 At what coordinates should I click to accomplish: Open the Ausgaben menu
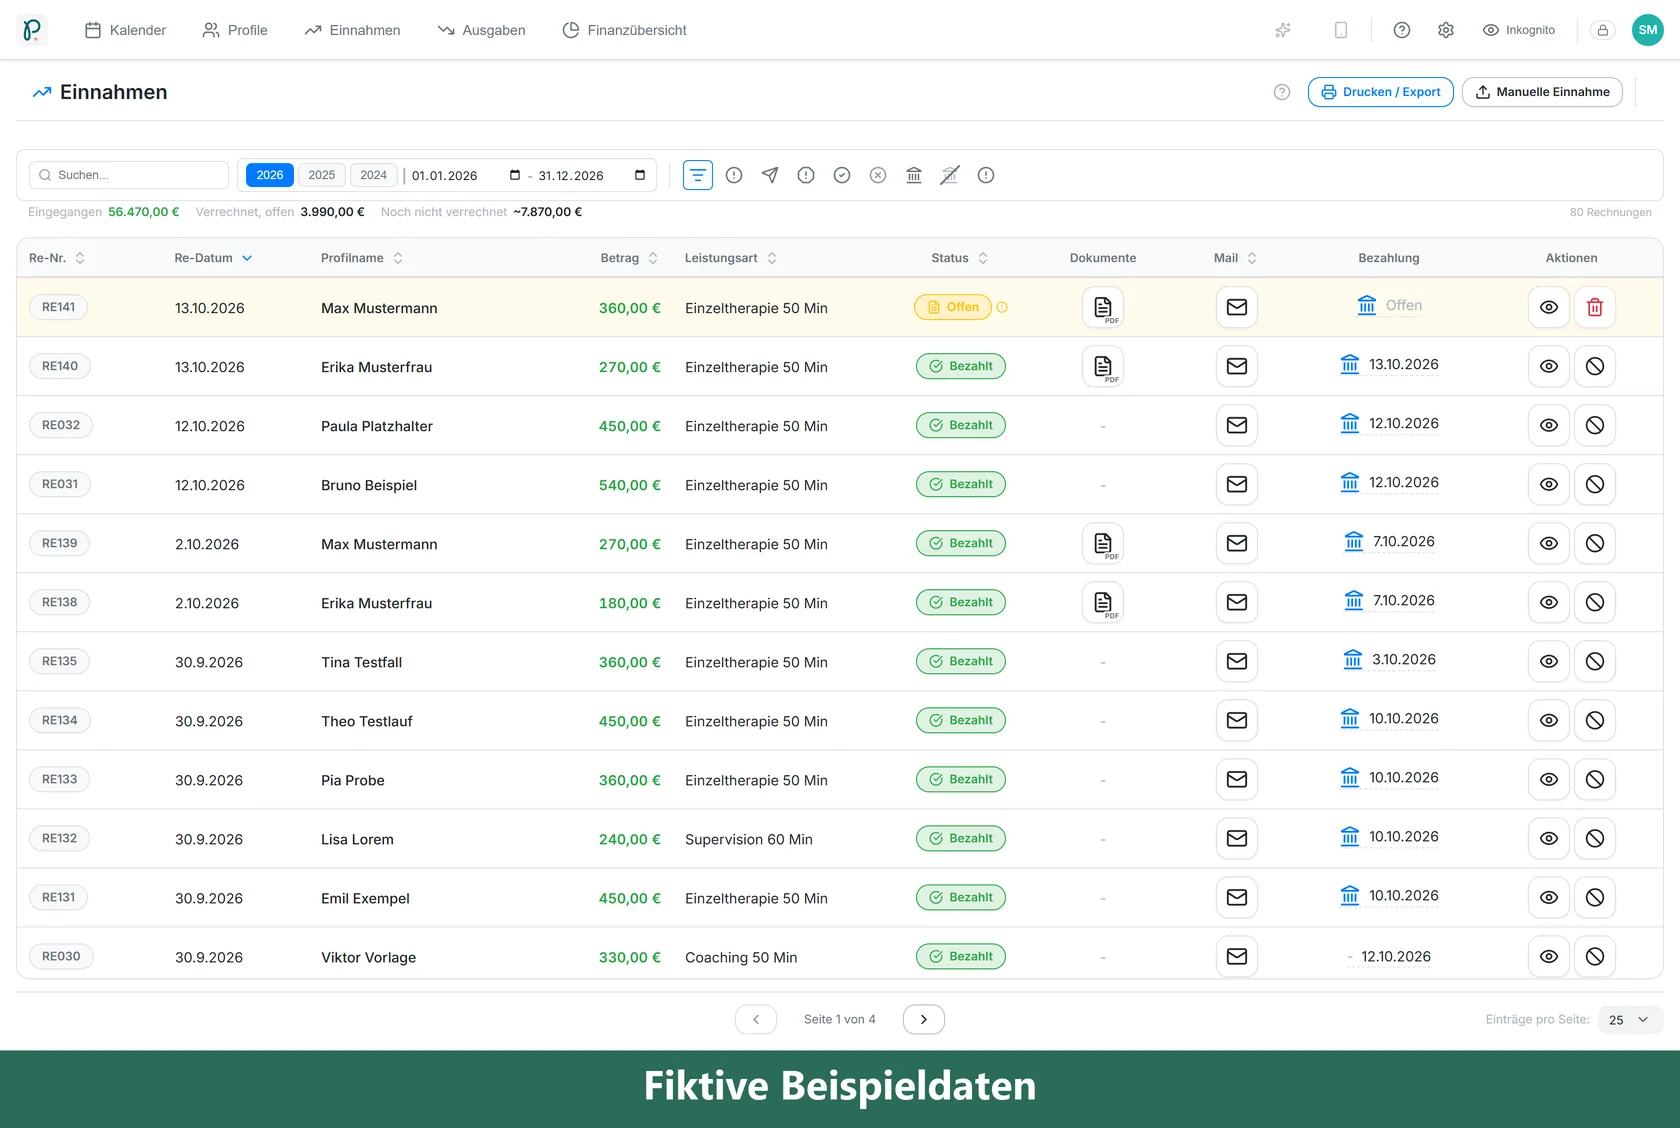[x=481, y=30]
